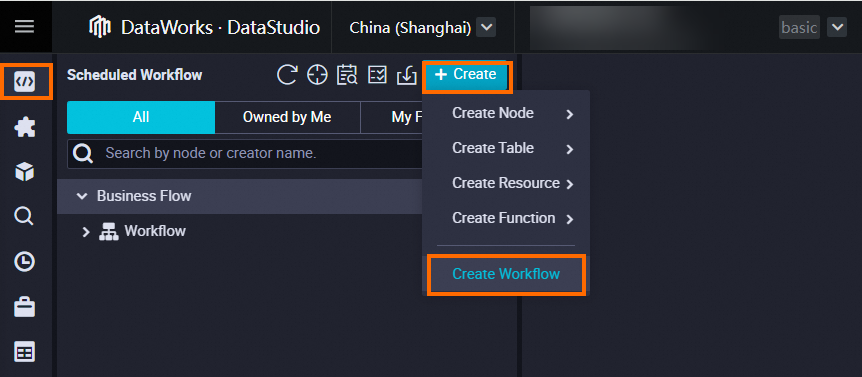Image resolution: width=862 pixels, height=377 pixels.
Task: Click the search magnifier in the search box
Action: click(83, 153)
